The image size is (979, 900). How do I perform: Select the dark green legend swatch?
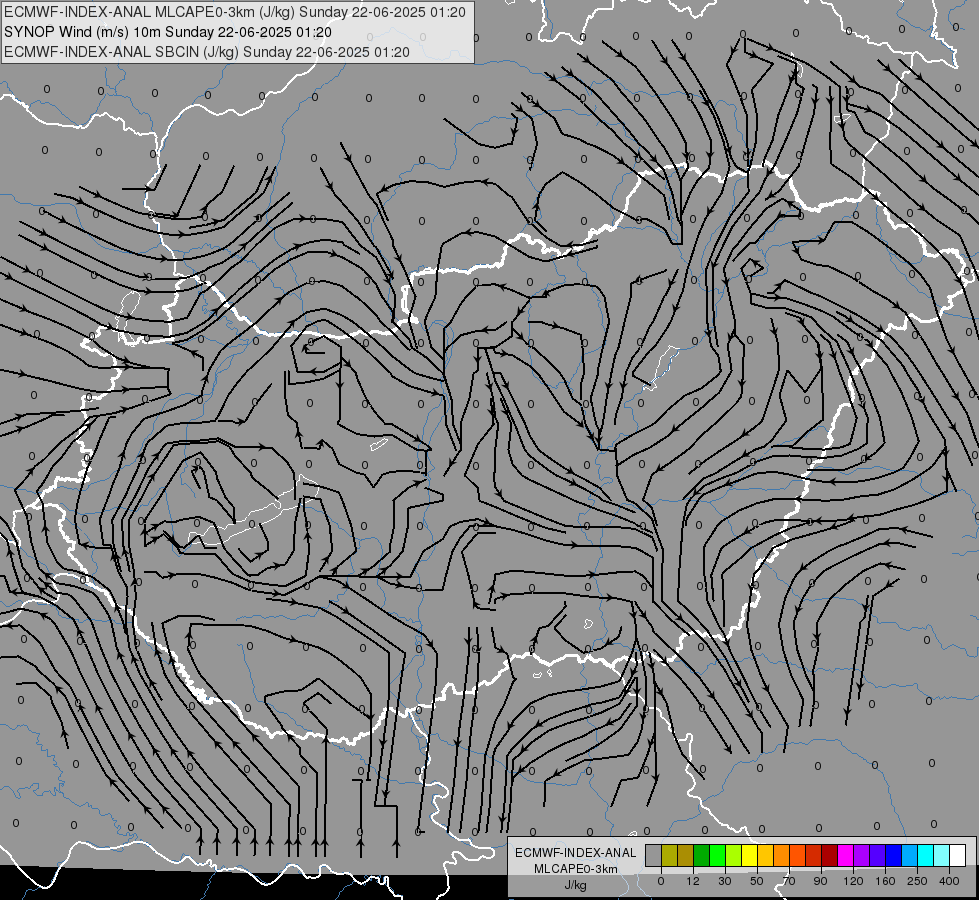tap(702, 855)
